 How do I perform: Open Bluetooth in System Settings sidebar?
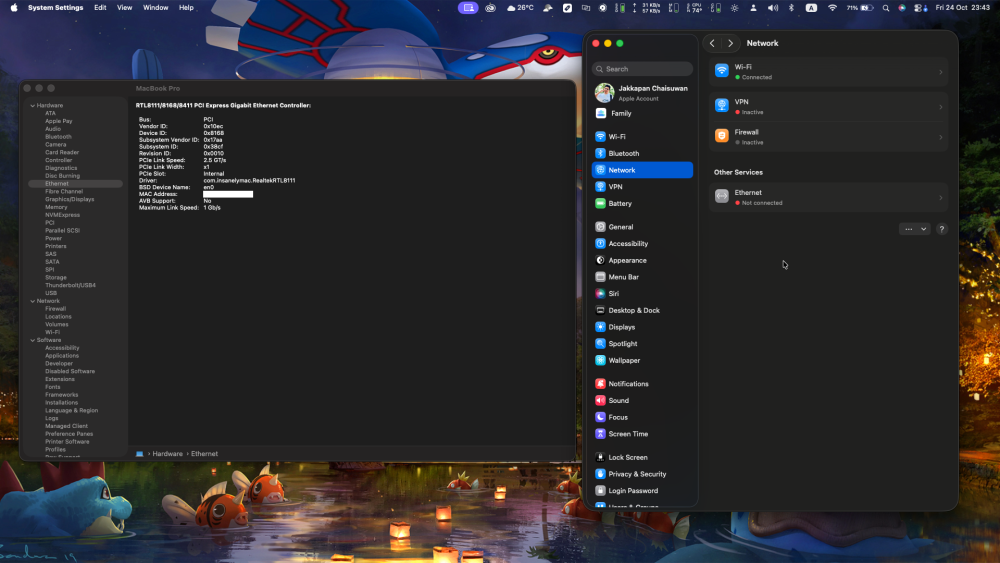[642, 153]
